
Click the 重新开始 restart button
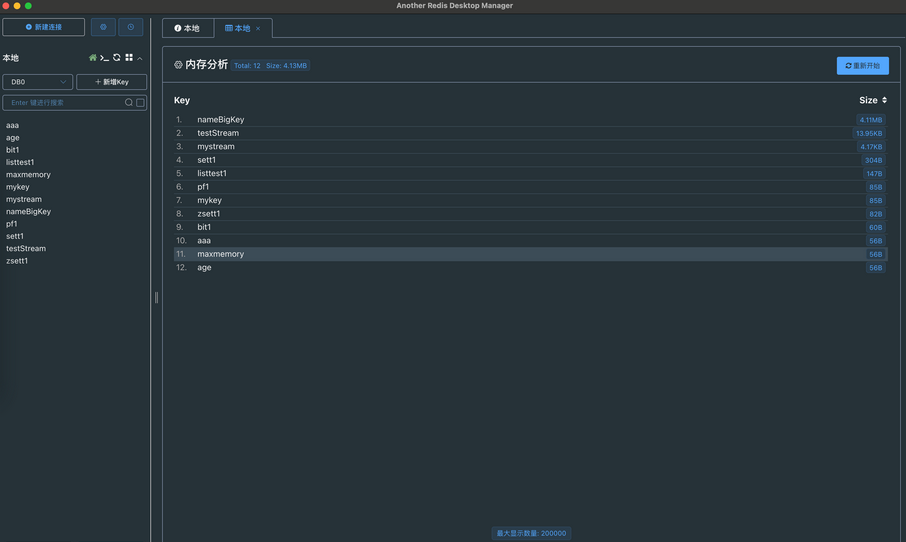click(x=862, y=66)
